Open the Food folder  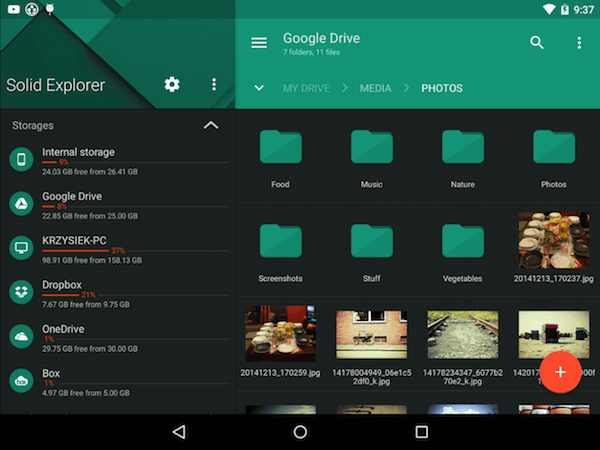280,159
